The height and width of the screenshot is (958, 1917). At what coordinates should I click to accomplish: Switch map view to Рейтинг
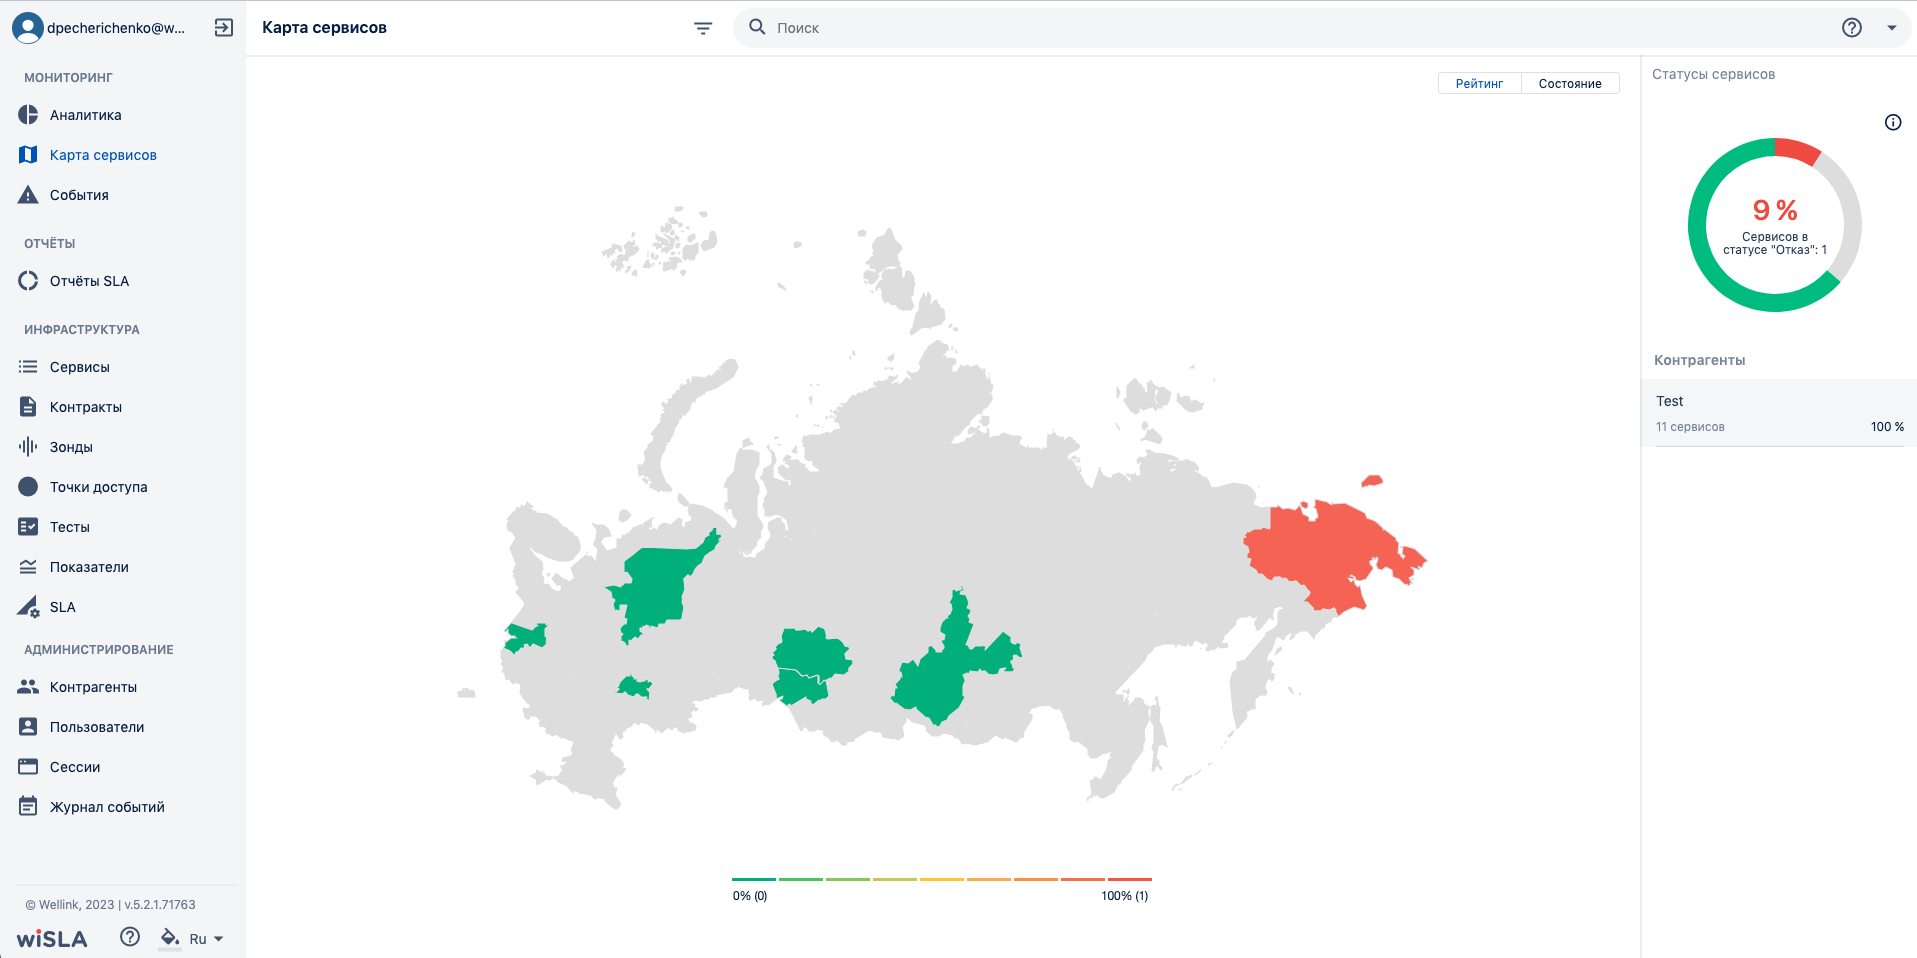point(1479,84)
